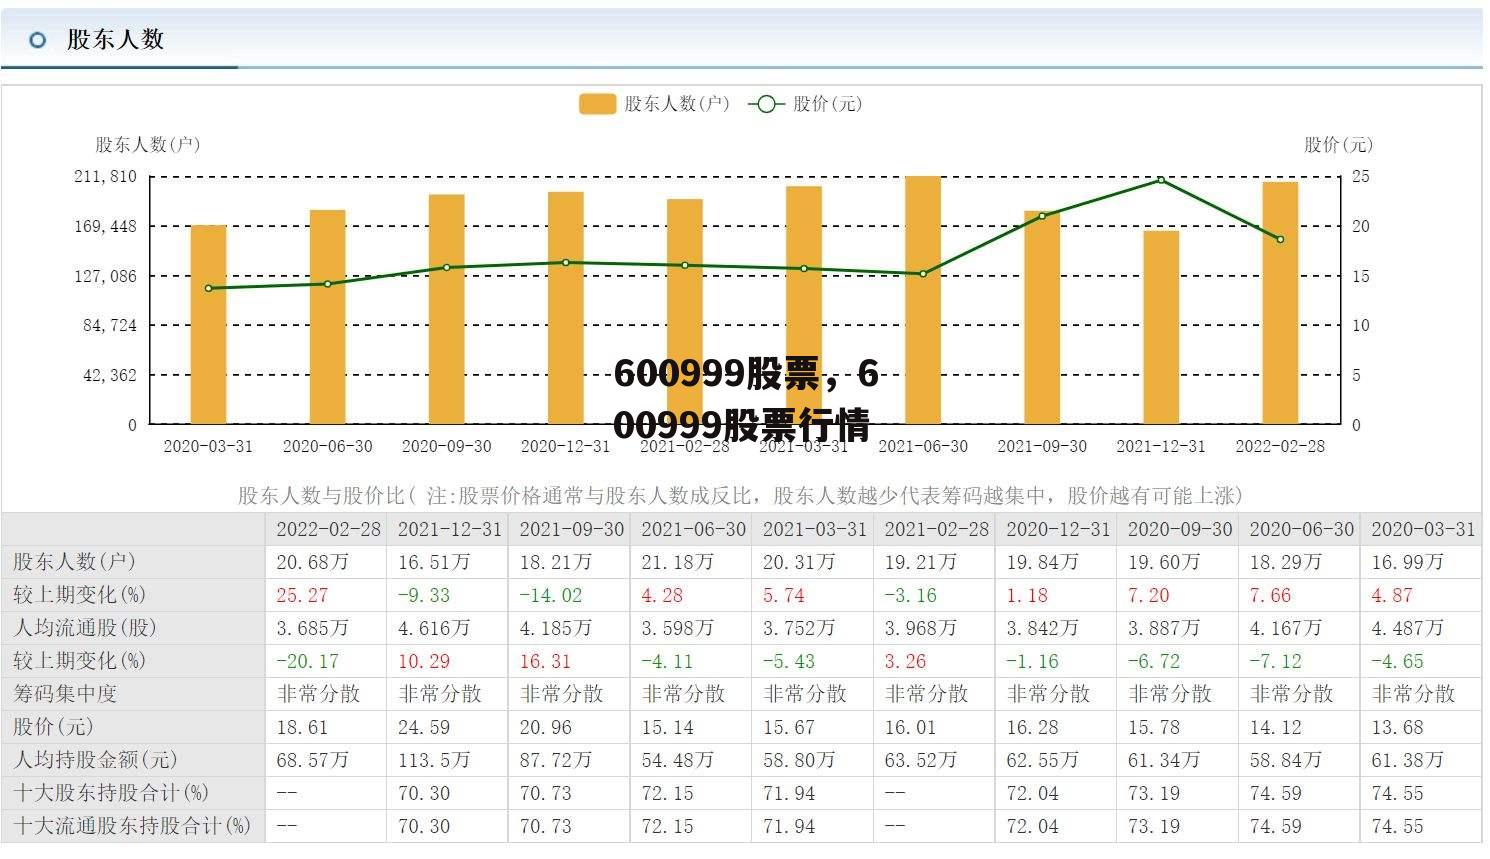Image resolution: width=1490 pixels, height=859 pixels.
Task: Click the 股东人数 section title
Action: click(115, 40)
